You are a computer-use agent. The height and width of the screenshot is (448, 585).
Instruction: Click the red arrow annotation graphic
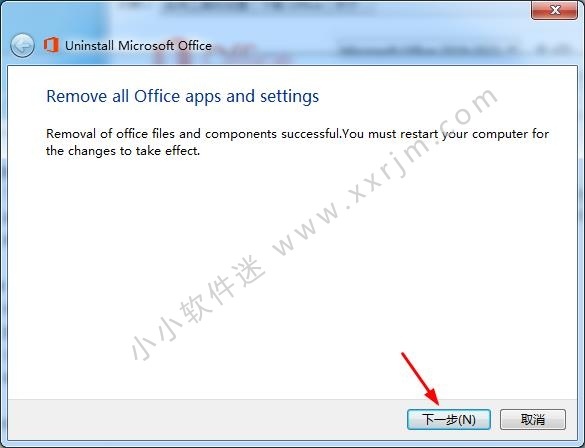pos(420,379)
